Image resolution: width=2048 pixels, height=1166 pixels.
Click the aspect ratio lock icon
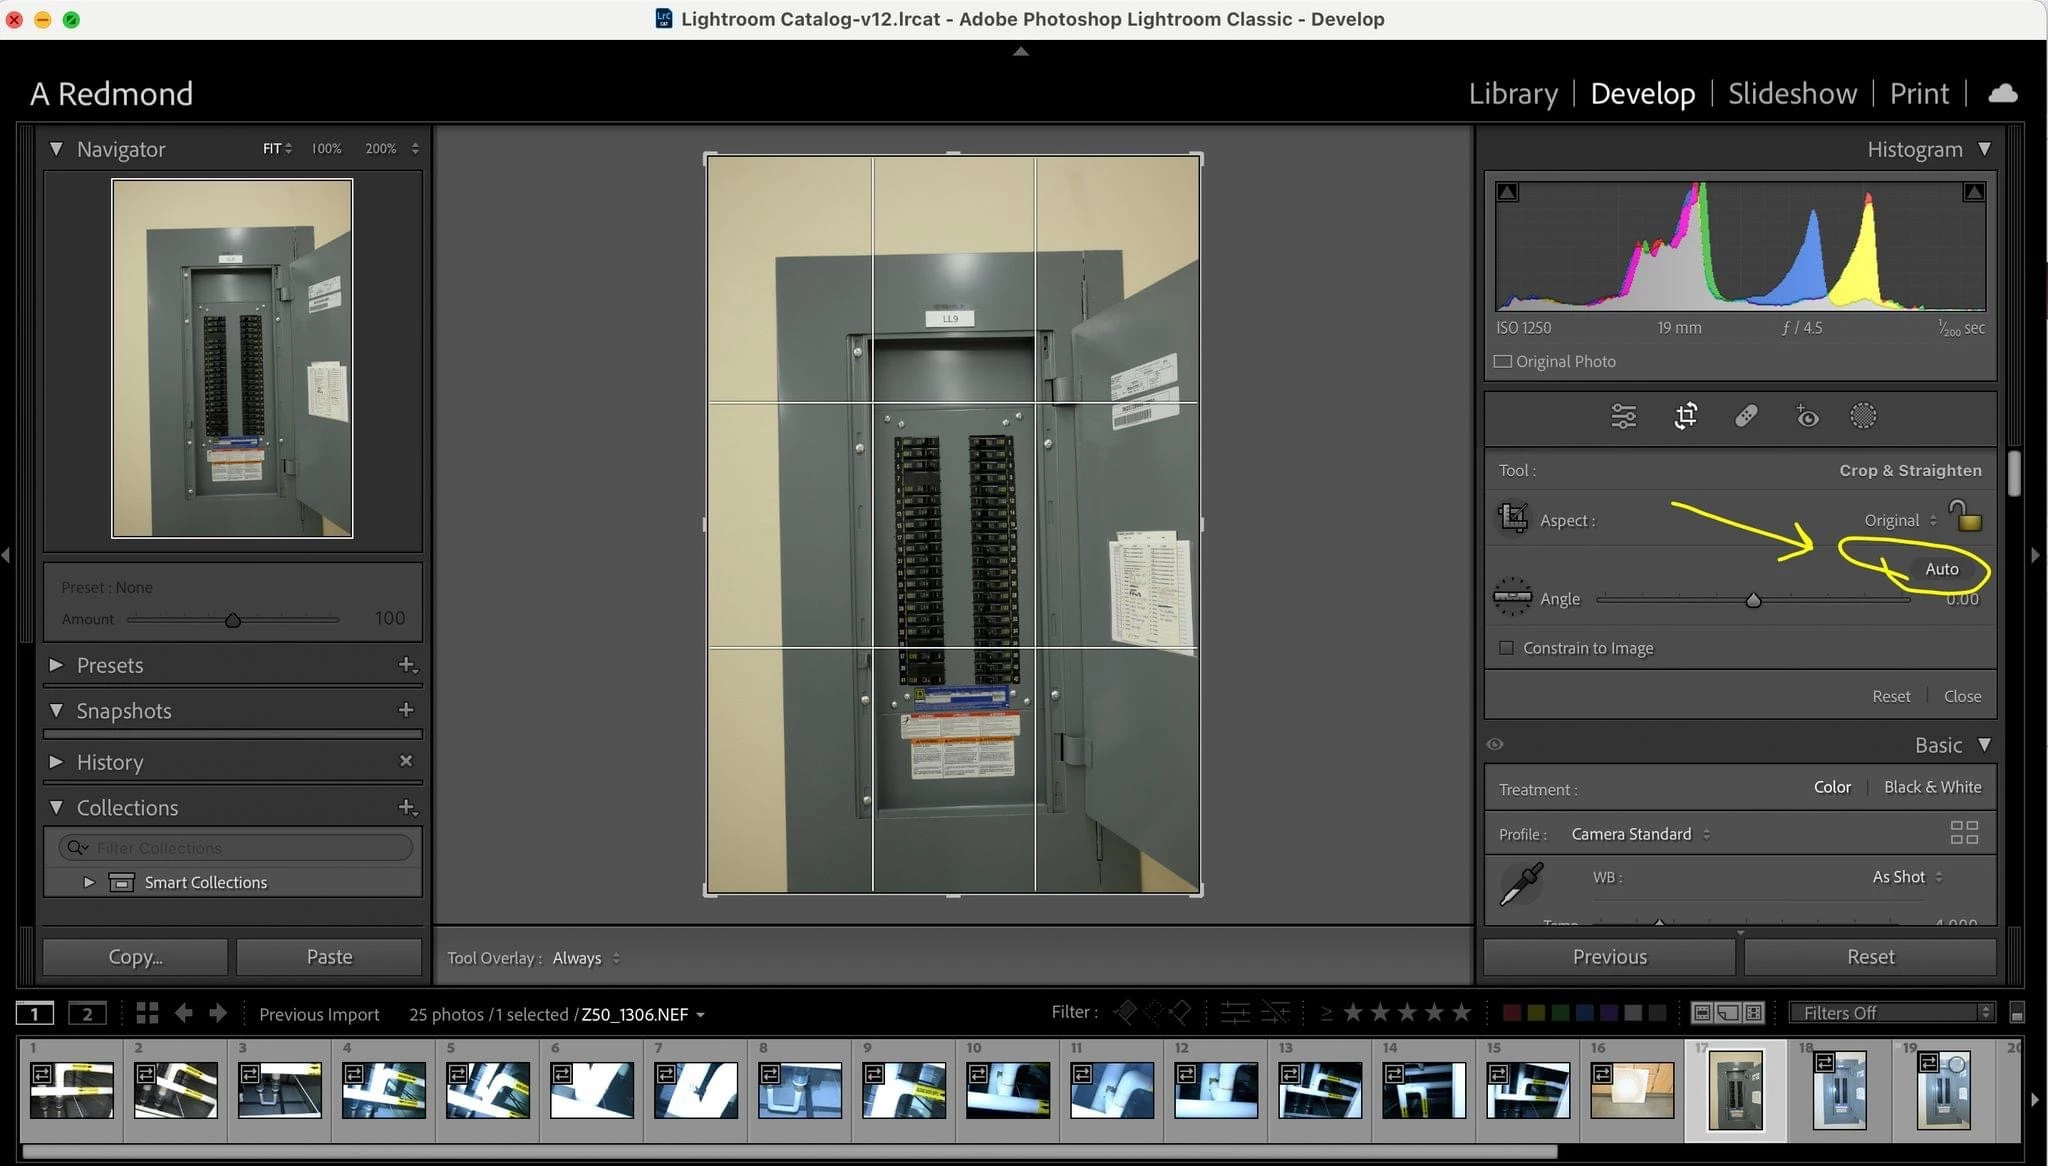click(x=1966, y=517)
